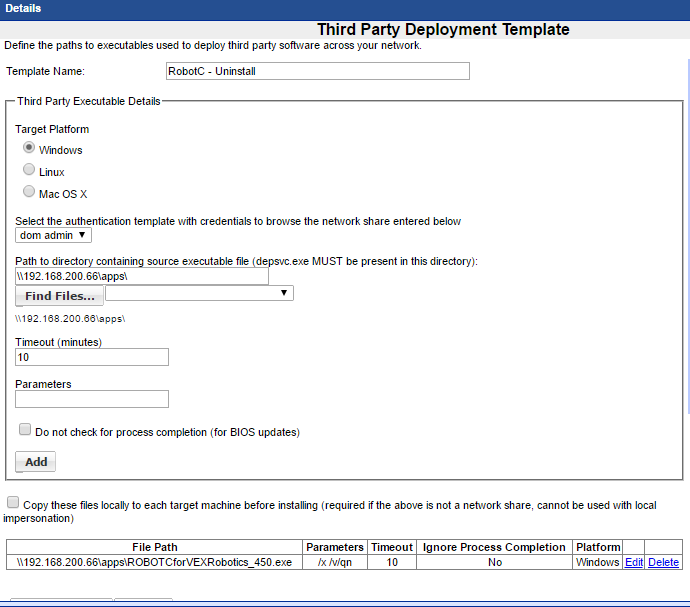Click the Ignore Process Completion column header
The image size is (690, 607).
coord(494,547)
